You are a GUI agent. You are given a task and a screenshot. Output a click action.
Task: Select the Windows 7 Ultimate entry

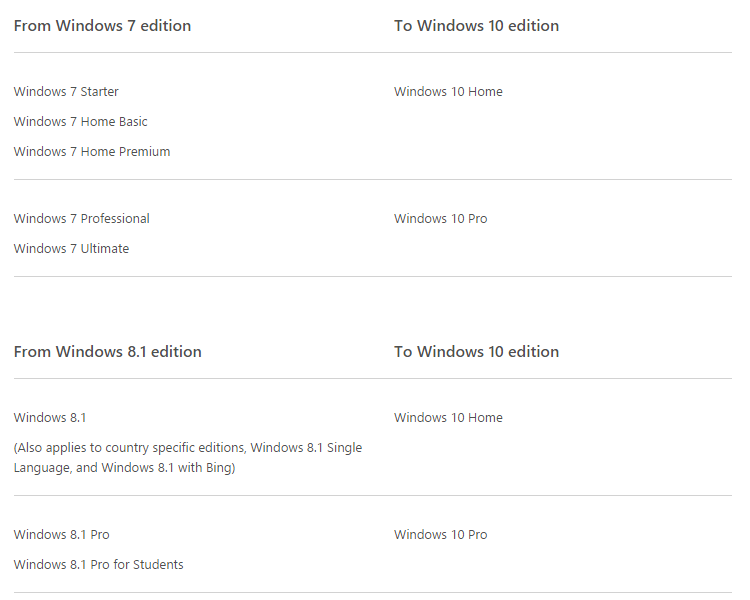click(71, 249)
